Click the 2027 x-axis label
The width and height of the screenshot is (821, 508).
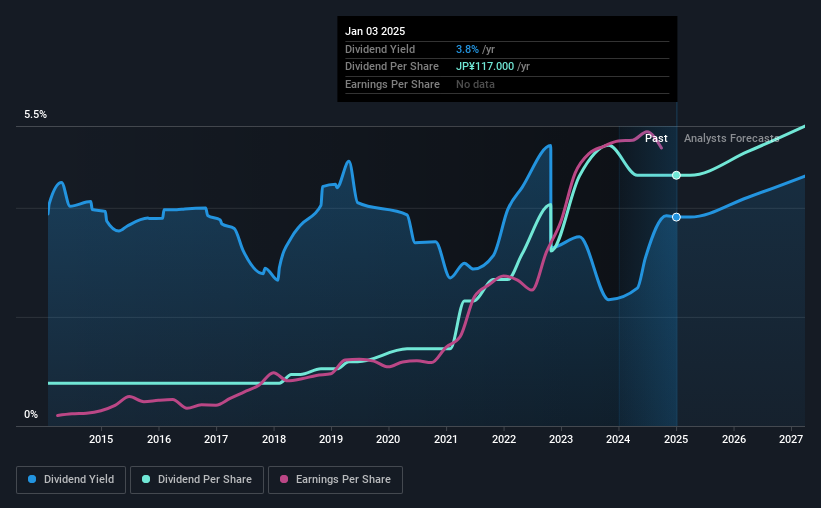coord(791,439)
